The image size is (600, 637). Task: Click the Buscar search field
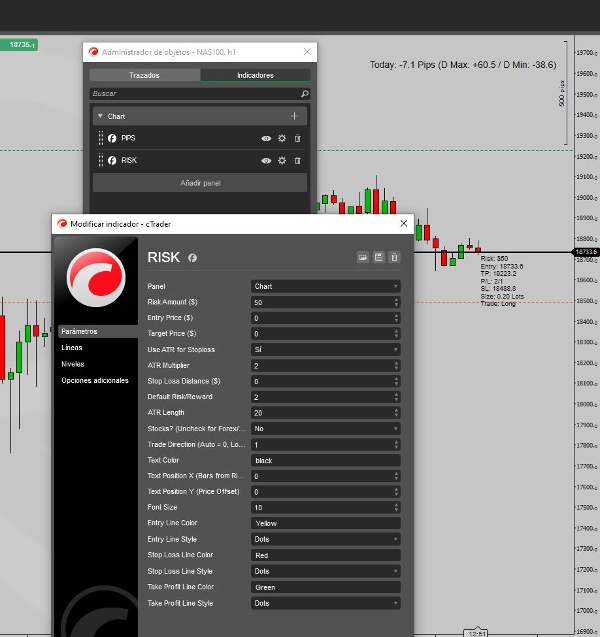point(200,94)
